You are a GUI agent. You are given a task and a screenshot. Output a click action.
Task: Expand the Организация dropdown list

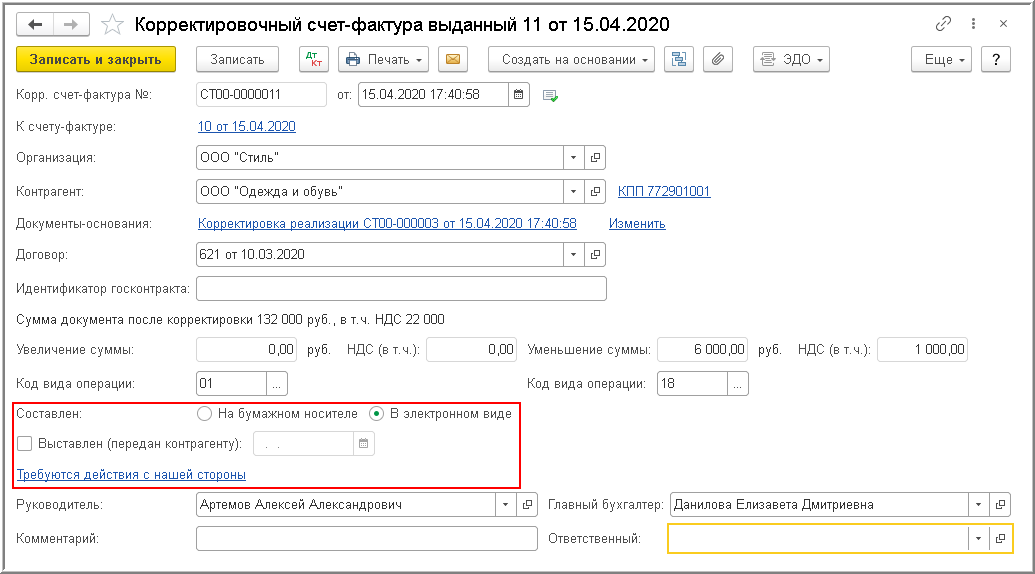coord(574,158)
